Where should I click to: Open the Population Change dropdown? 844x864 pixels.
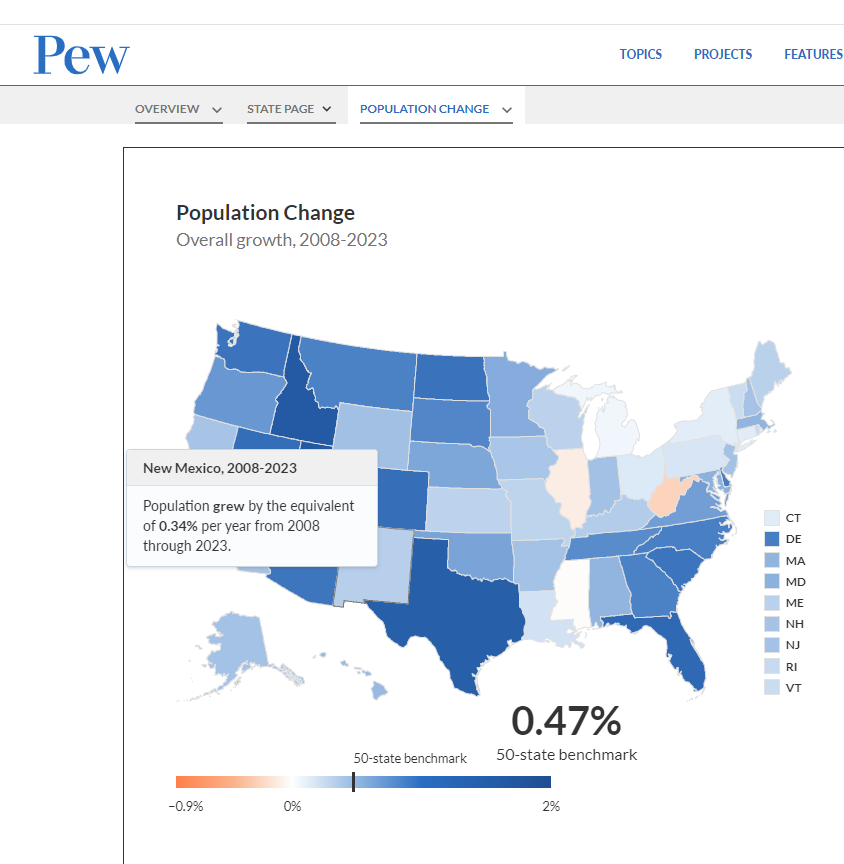[x=435, y=109]
